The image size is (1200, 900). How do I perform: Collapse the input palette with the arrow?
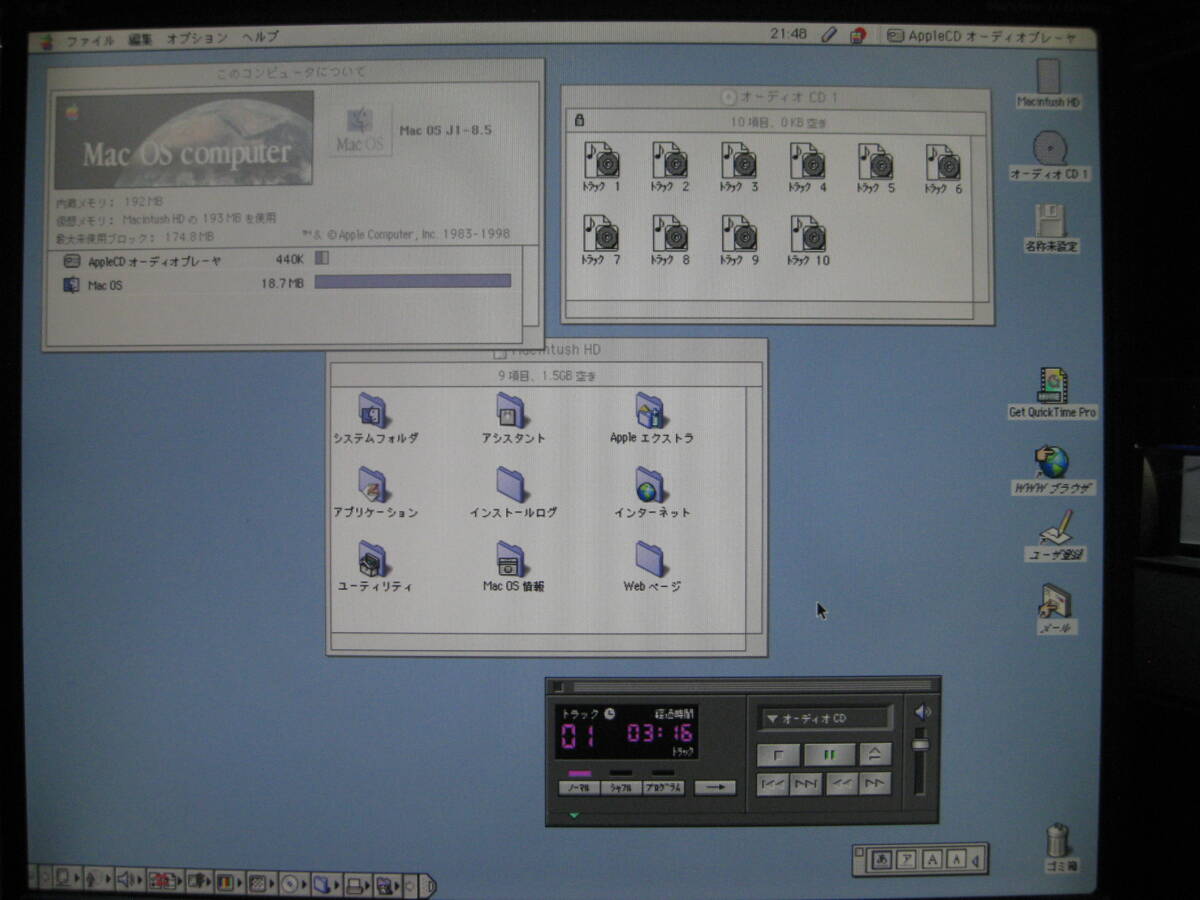click(x=977, y=859)
